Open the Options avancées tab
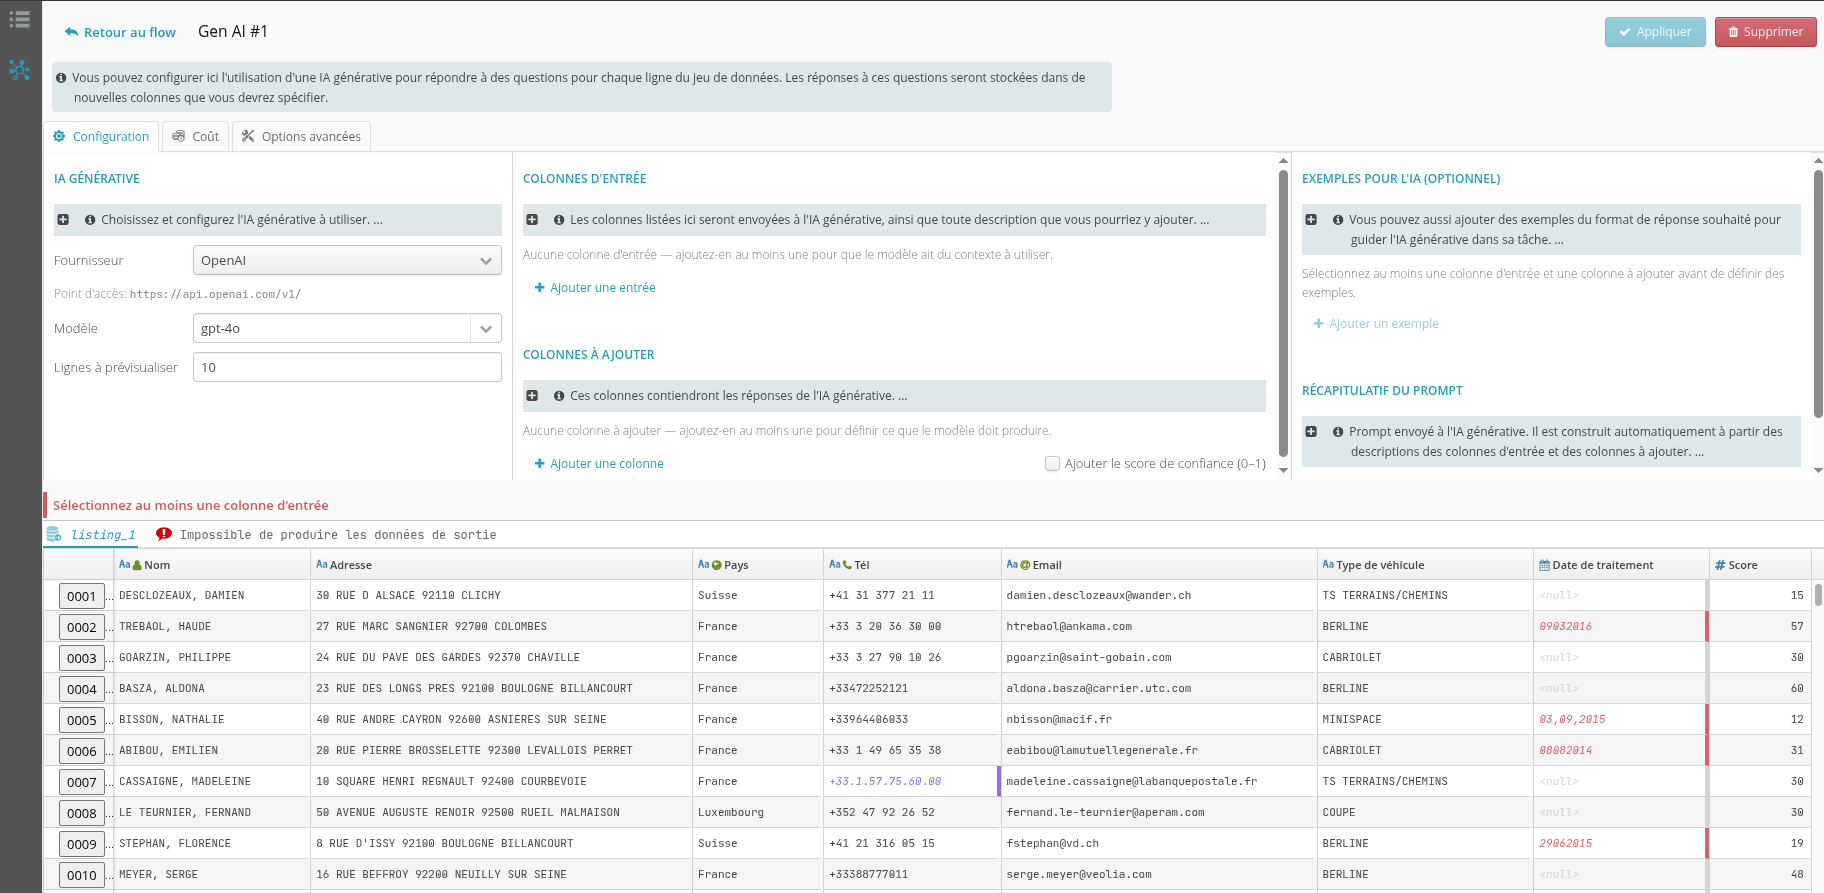The width and height of the screenshot is (1824, 893). (301, 136)
